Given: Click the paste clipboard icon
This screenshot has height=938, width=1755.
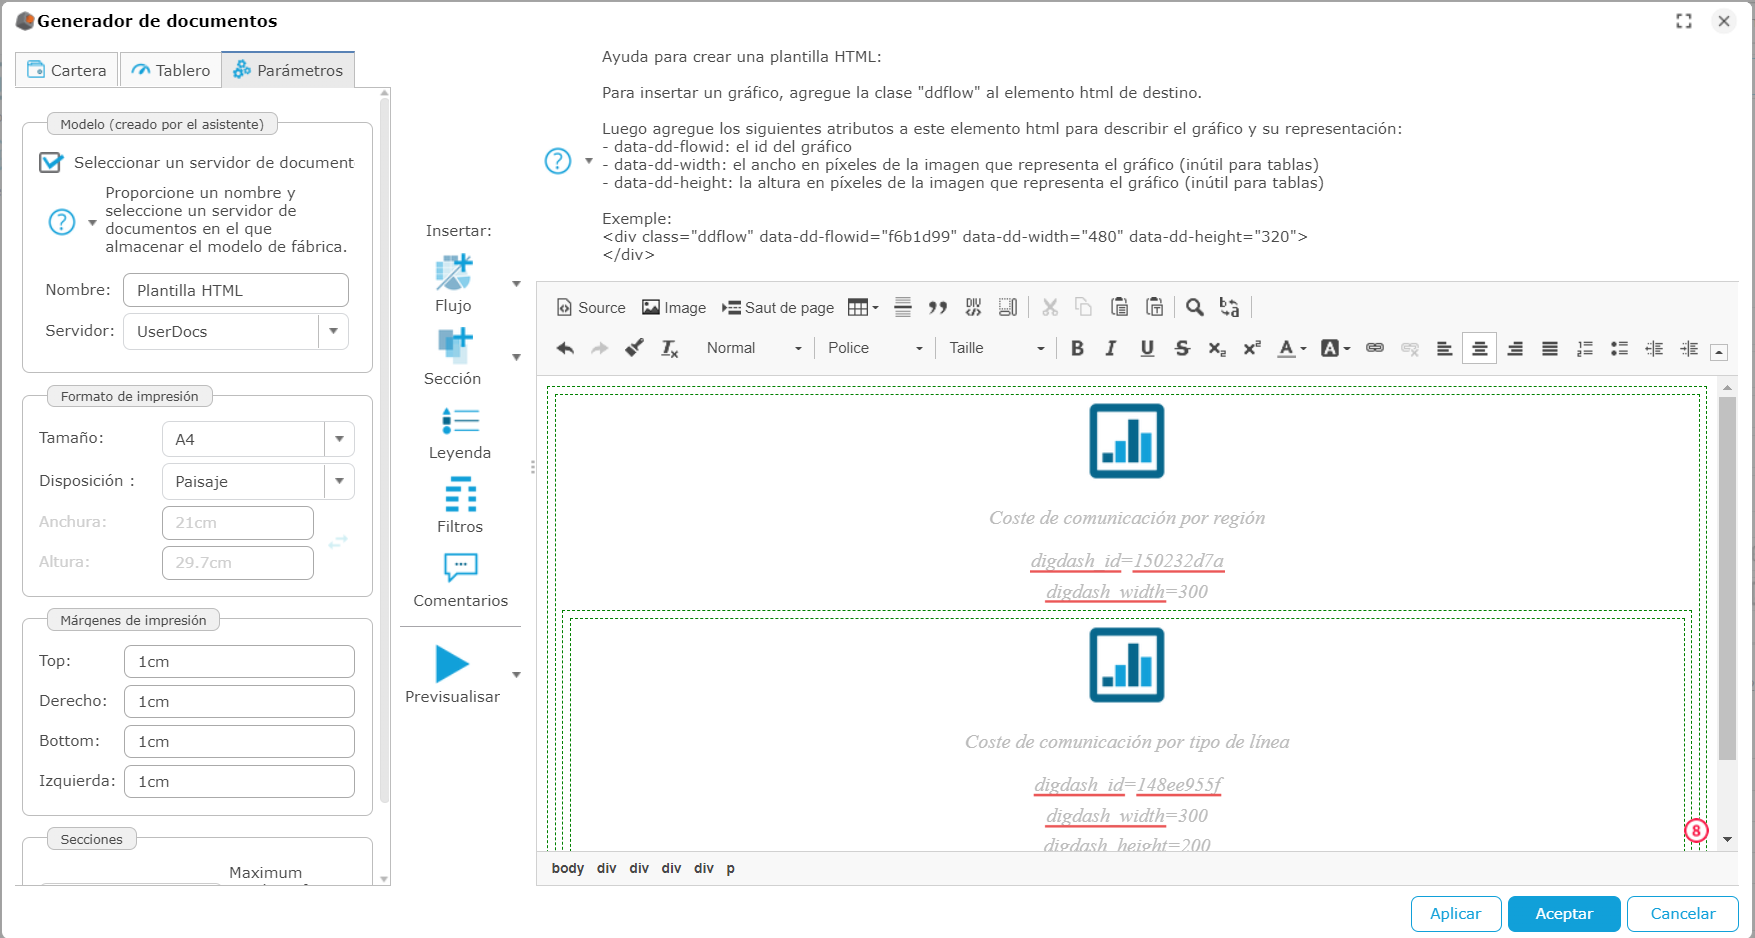Looking at the screenshot, I should tap(1120, 308).
